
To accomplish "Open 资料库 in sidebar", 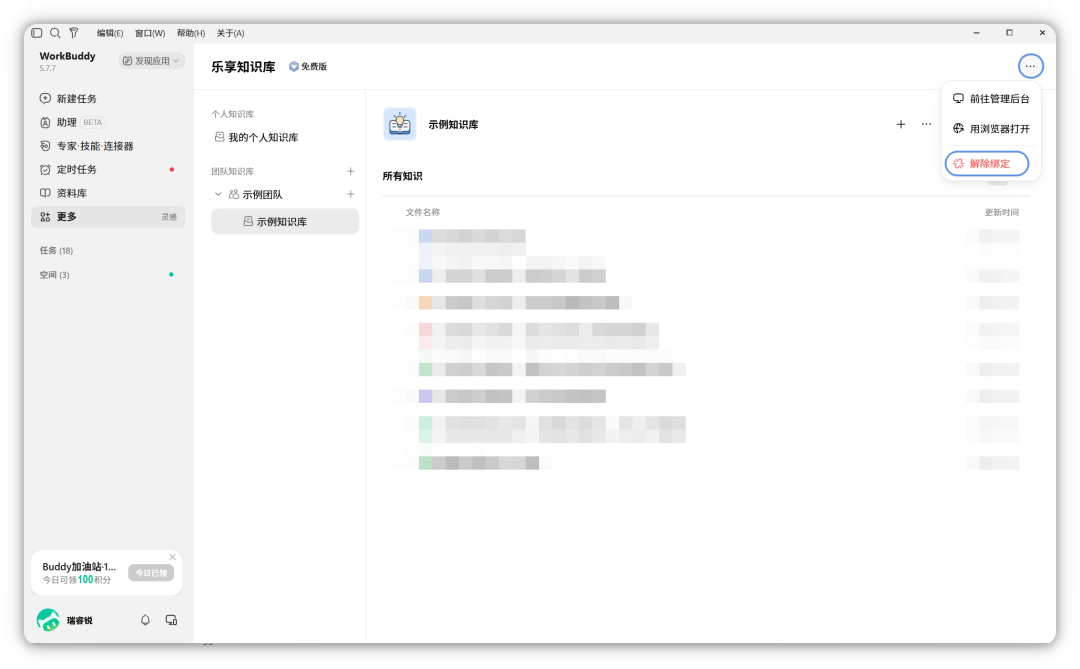I will [x=108, y=193].
